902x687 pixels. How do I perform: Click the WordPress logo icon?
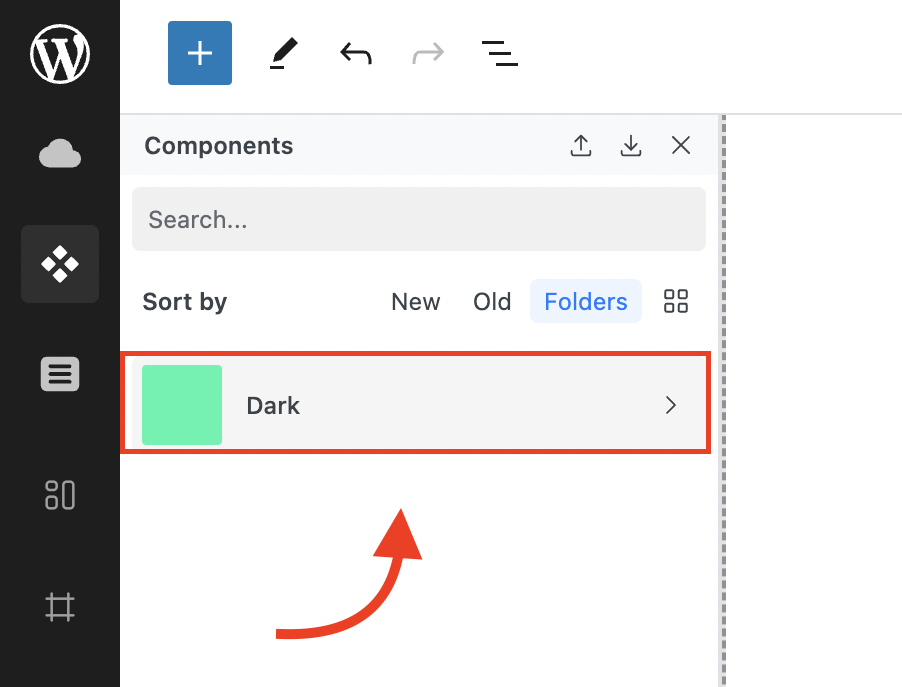60,54
